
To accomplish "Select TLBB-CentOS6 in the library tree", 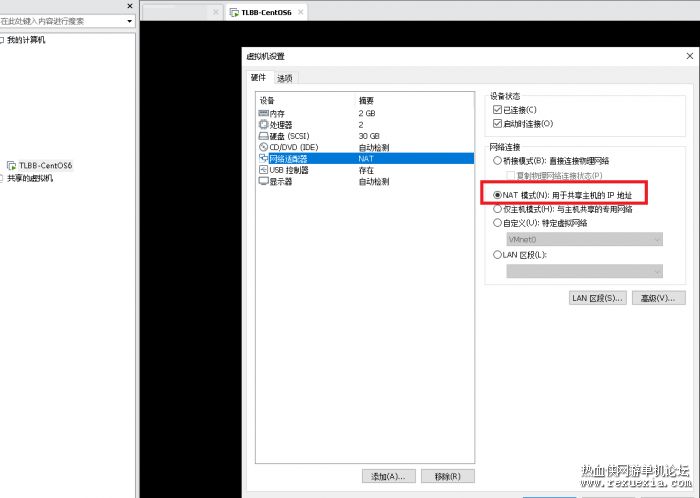I will pos(45,166).
